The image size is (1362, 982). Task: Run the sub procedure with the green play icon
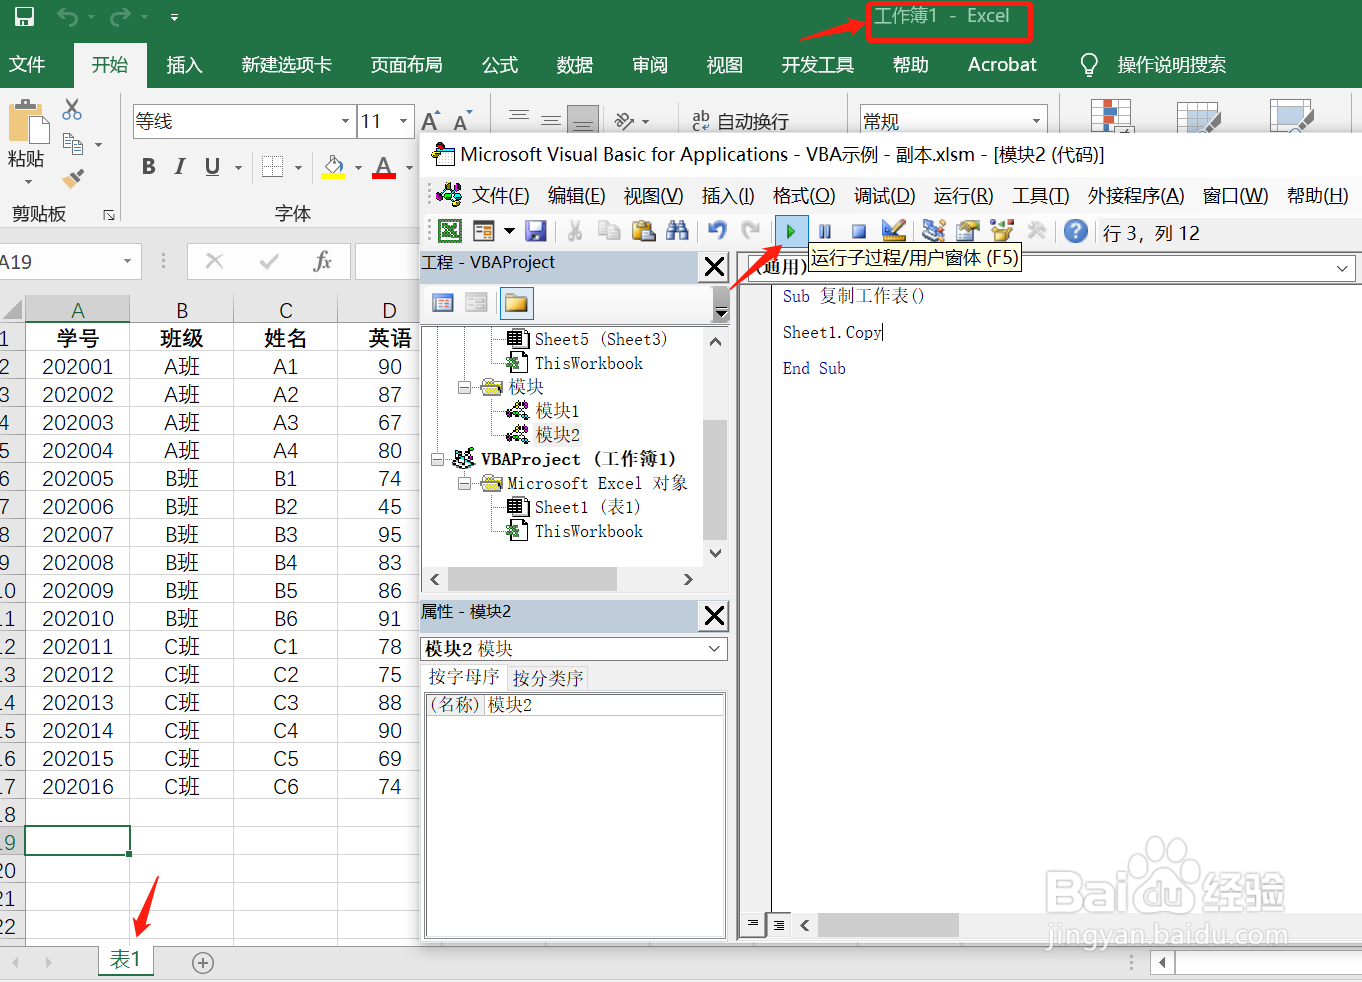pyautogui.click(x=791, y=232)
